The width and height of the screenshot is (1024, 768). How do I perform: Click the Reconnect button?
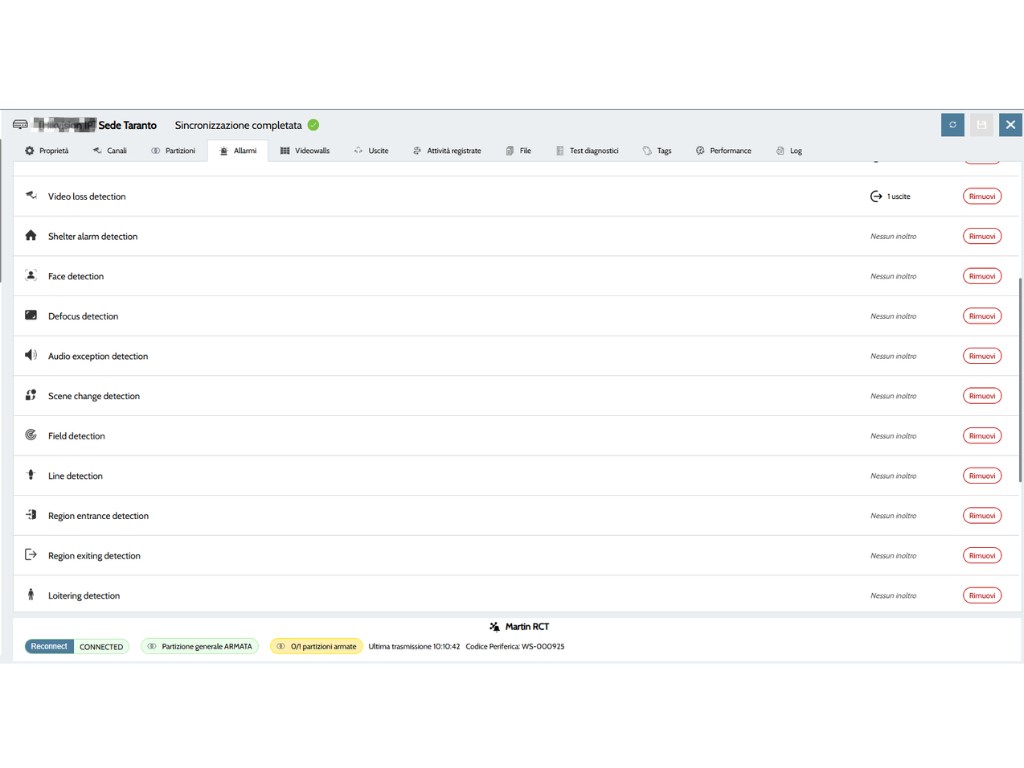click(x=49, y=646)
